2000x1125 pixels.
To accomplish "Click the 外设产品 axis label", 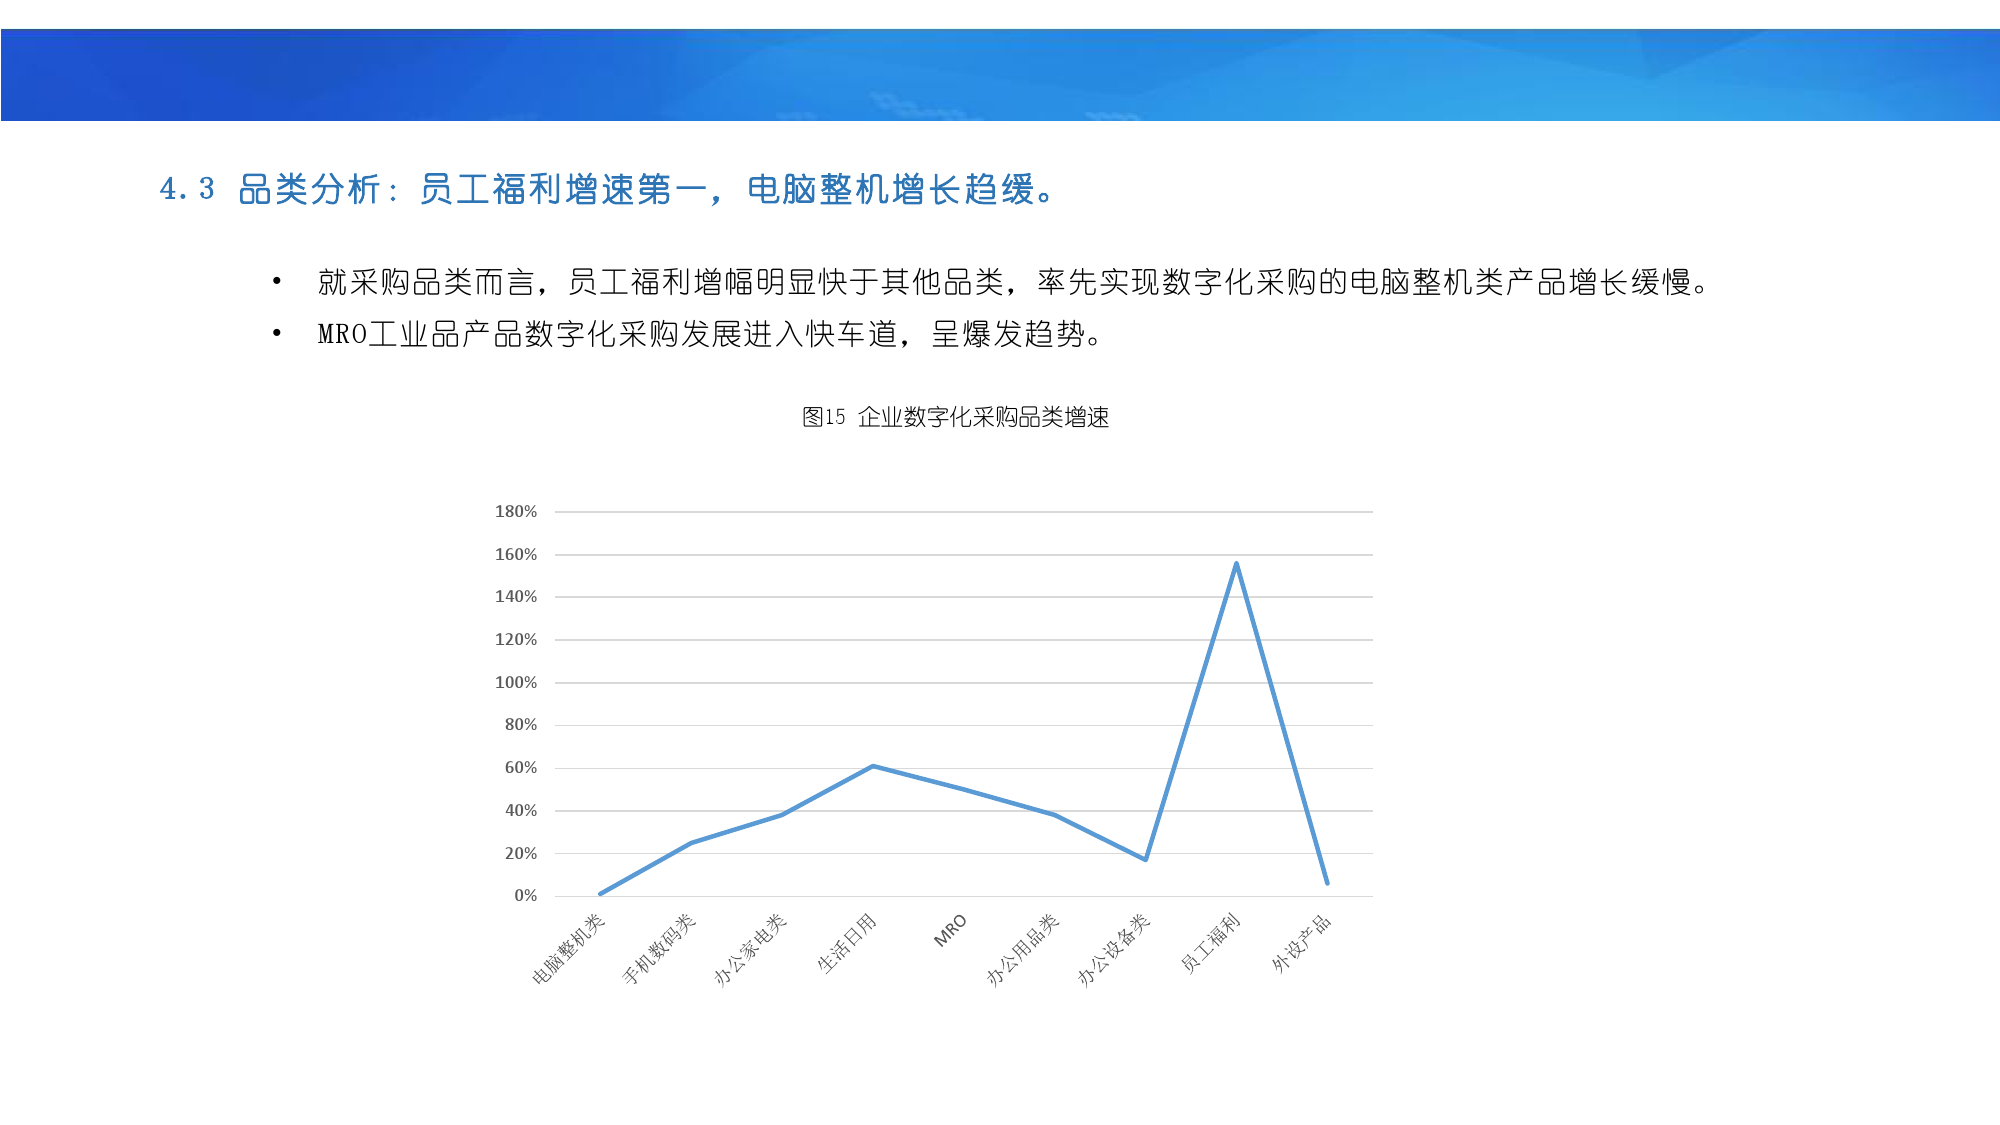I will [x=1301, y=943].
